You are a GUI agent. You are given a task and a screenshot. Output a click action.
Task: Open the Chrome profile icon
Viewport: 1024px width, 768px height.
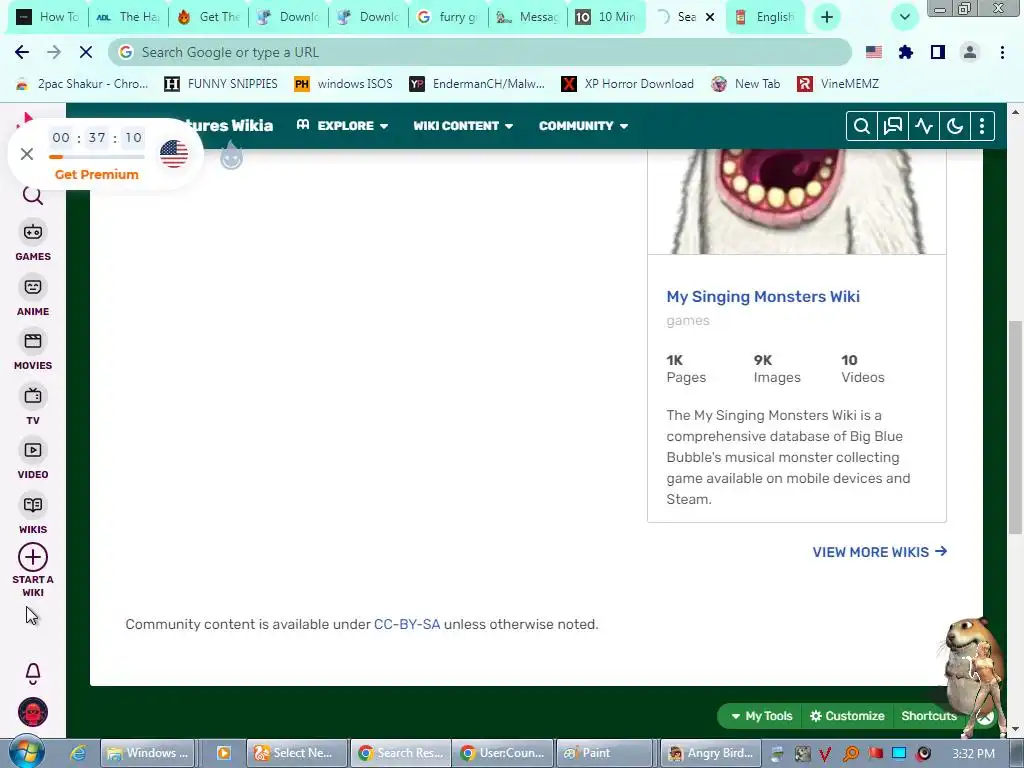970,52
